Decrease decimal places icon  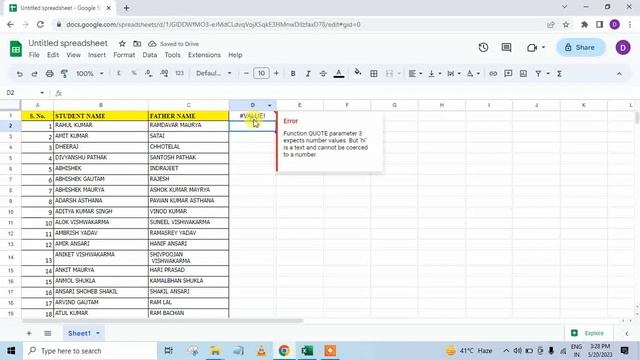tap(149, 73)
